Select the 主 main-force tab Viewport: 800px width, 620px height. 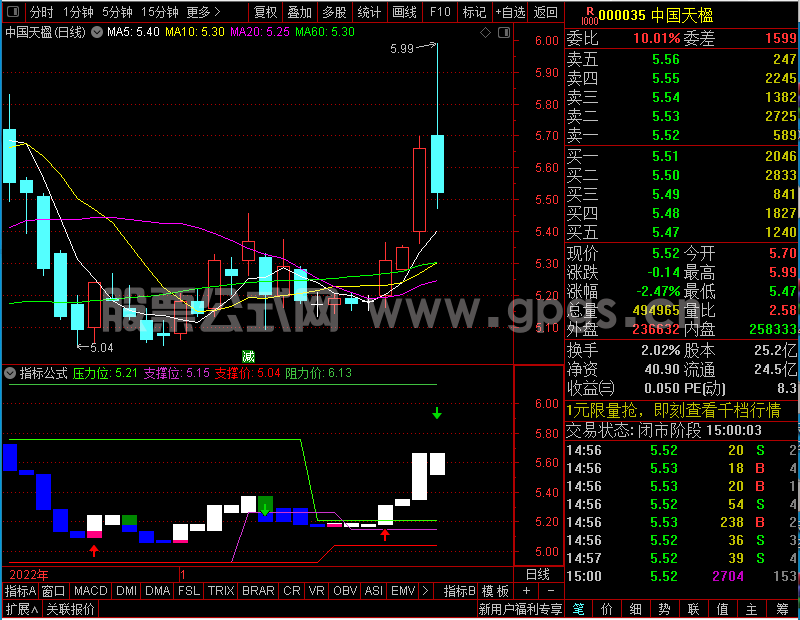point(752,609)
